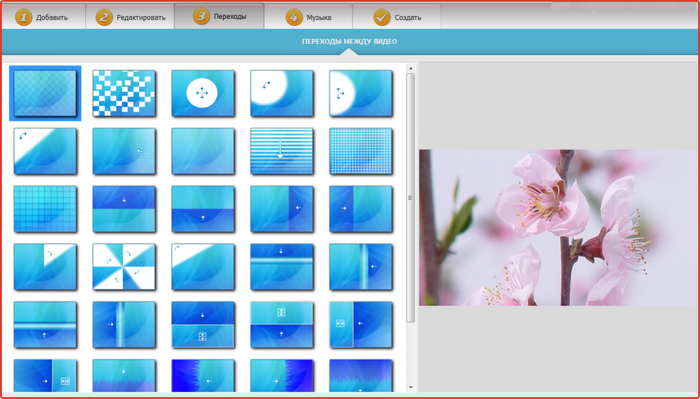The height and width of the screenshot is (399, 700).
Task: Choose the left-side half circle transition
Action: [x=361, y=93]
